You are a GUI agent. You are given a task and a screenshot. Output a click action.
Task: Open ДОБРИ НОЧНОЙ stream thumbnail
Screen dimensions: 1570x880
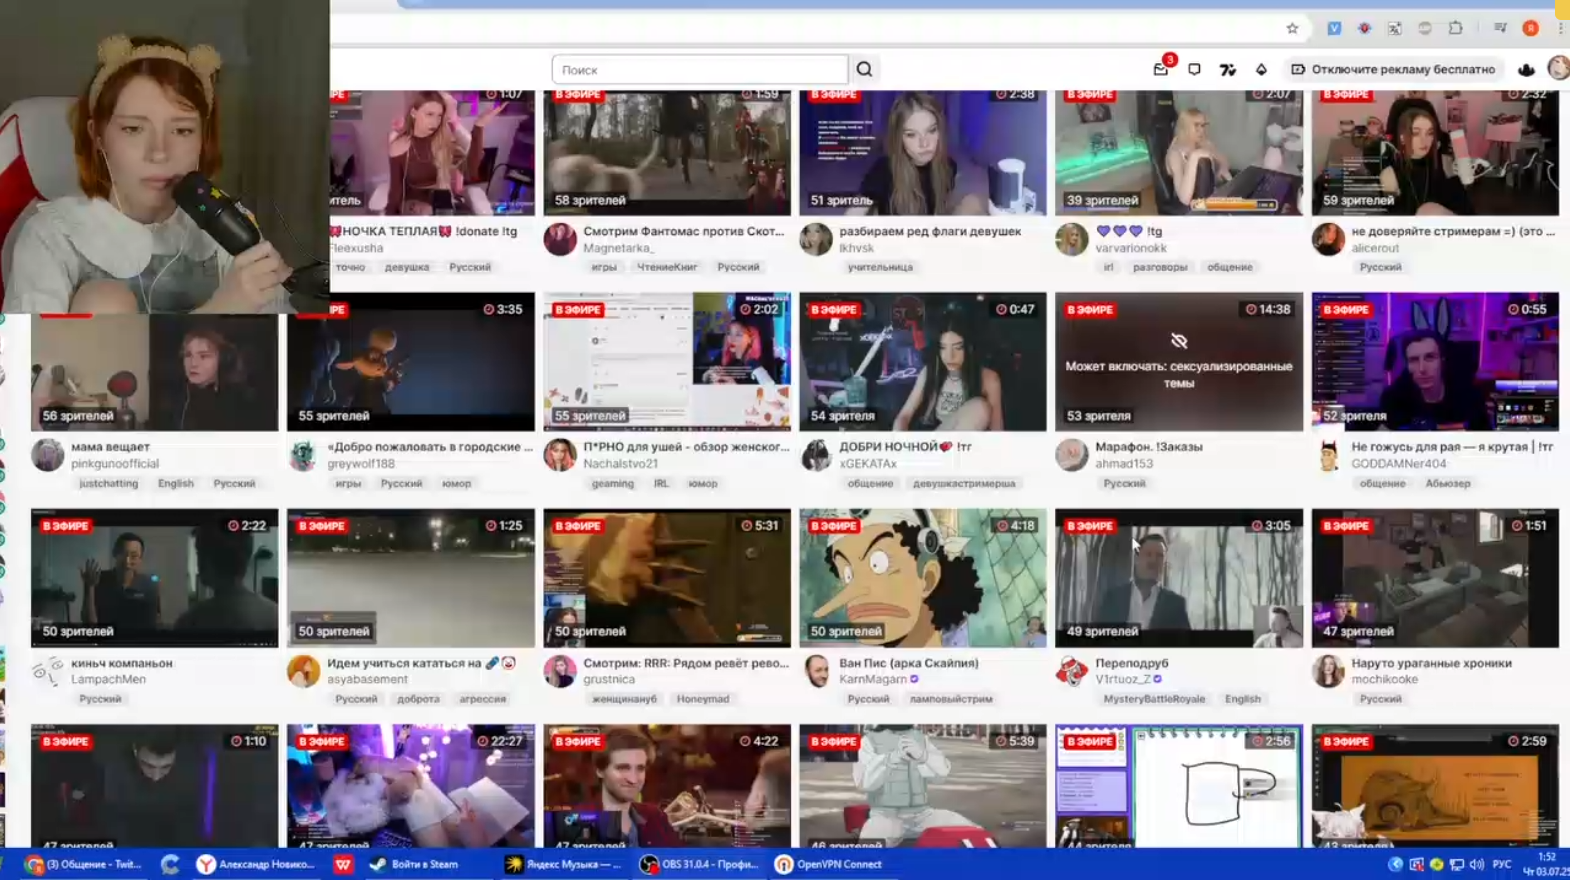pos(922,362)
